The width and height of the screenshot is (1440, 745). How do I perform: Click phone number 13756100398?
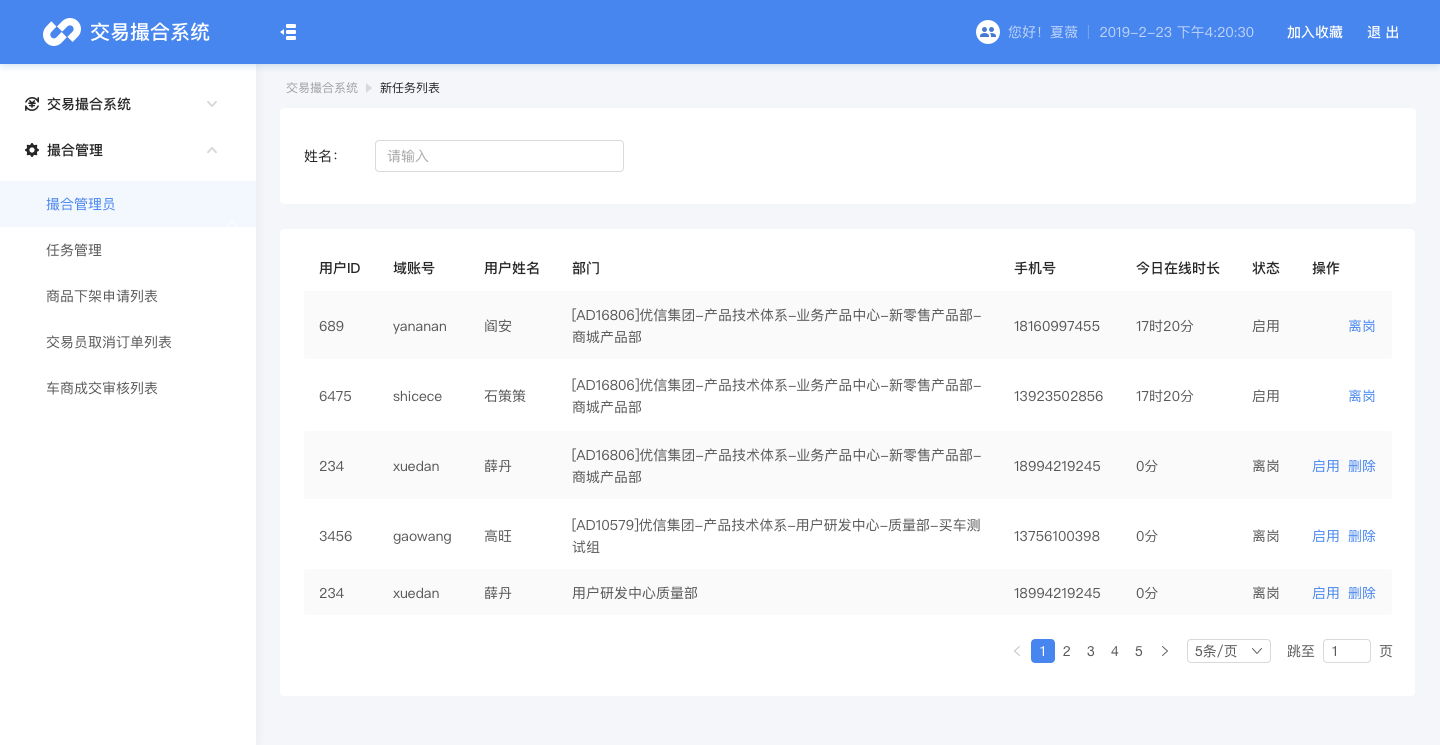point(1057,536)
